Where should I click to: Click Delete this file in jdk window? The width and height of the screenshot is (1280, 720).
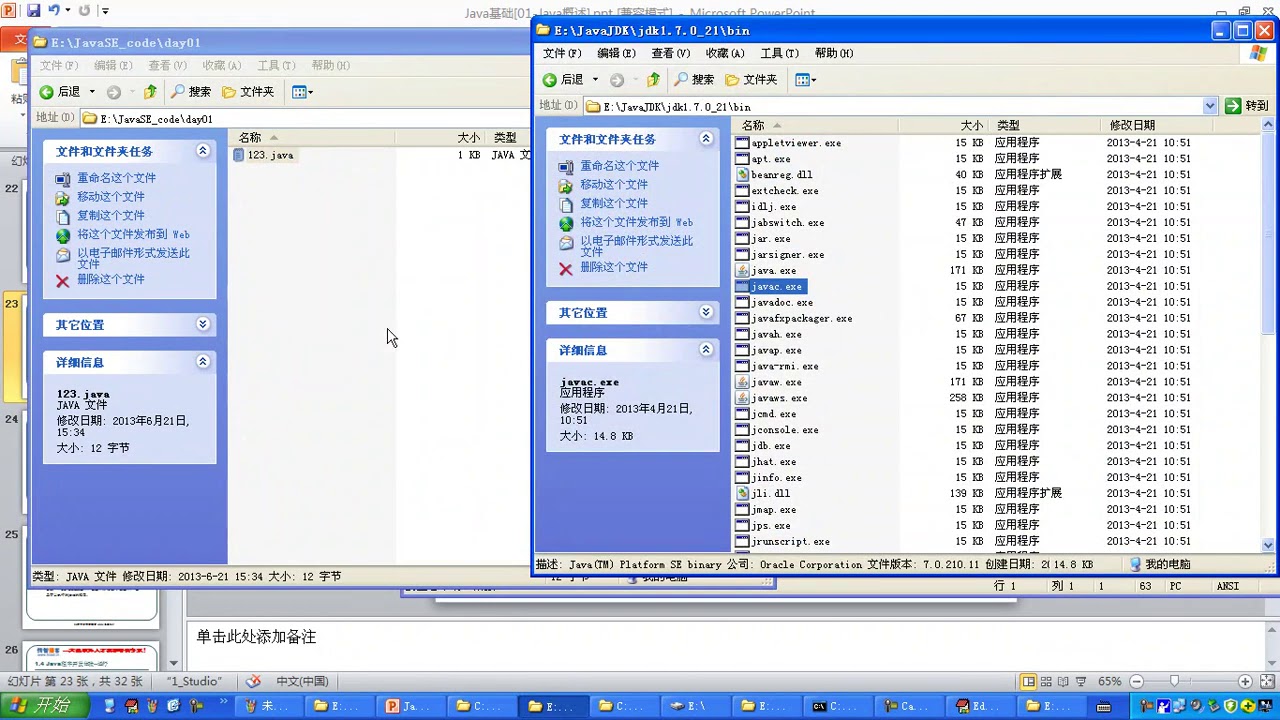614,267
